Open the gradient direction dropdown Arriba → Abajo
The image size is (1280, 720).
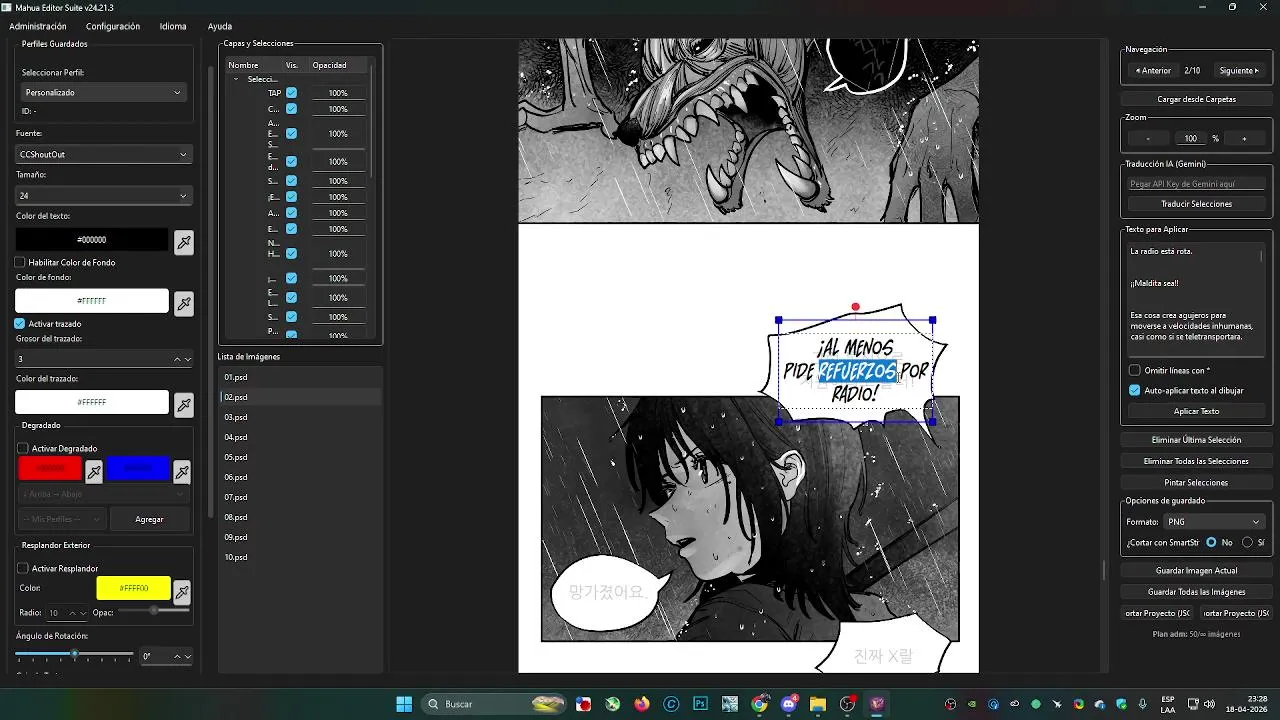[x=104, y=494]
